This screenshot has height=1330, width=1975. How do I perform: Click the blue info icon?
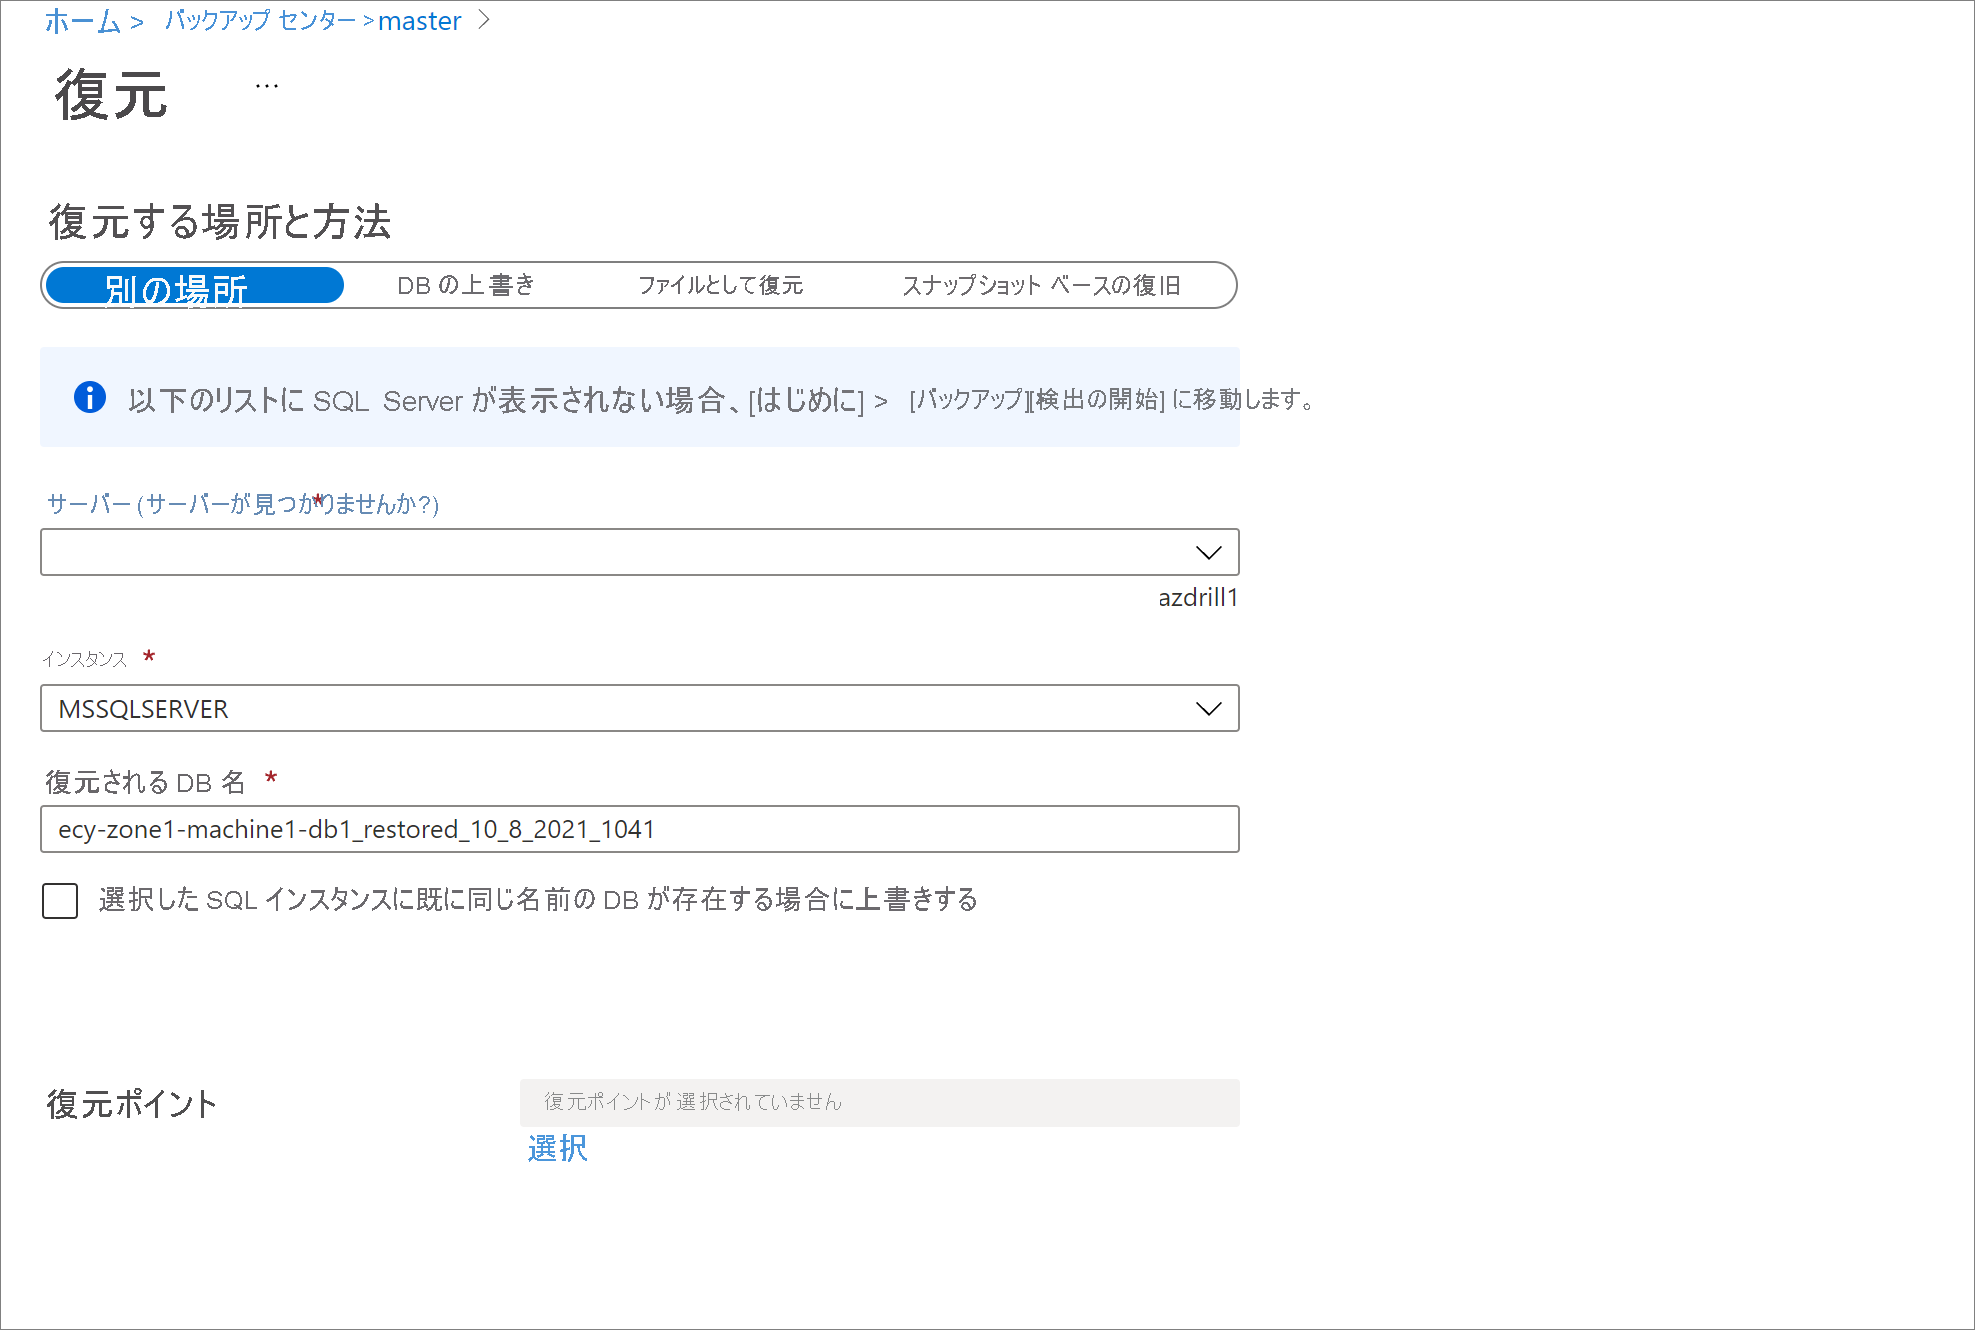click(x=90, y=398)
